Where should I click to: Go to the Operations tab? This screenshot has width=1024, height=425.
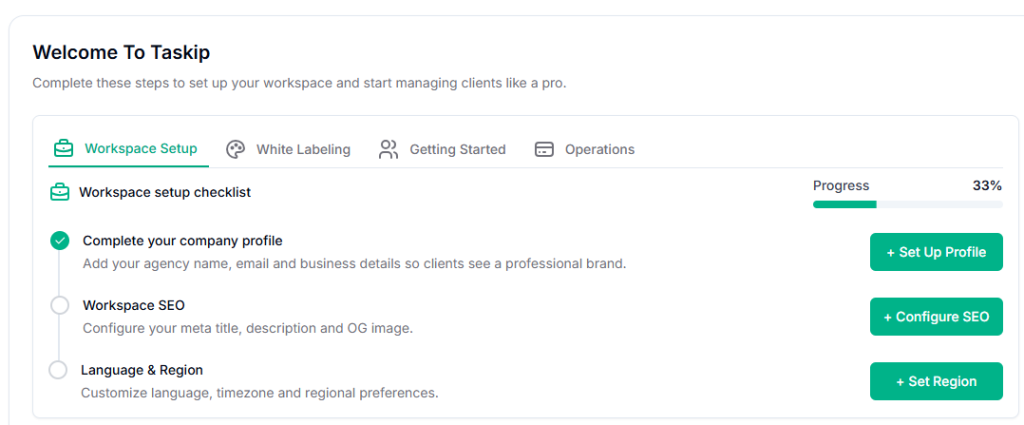coord(599,149)
